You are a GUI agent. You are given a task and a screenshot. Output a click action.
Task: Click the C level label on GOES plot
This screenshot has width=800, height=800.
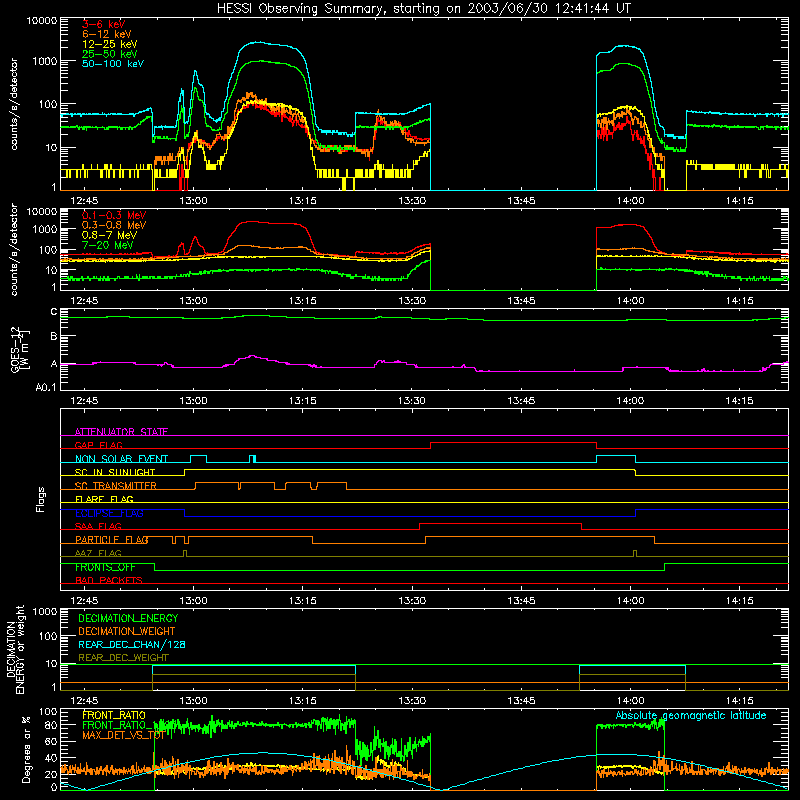click(54, 312)
